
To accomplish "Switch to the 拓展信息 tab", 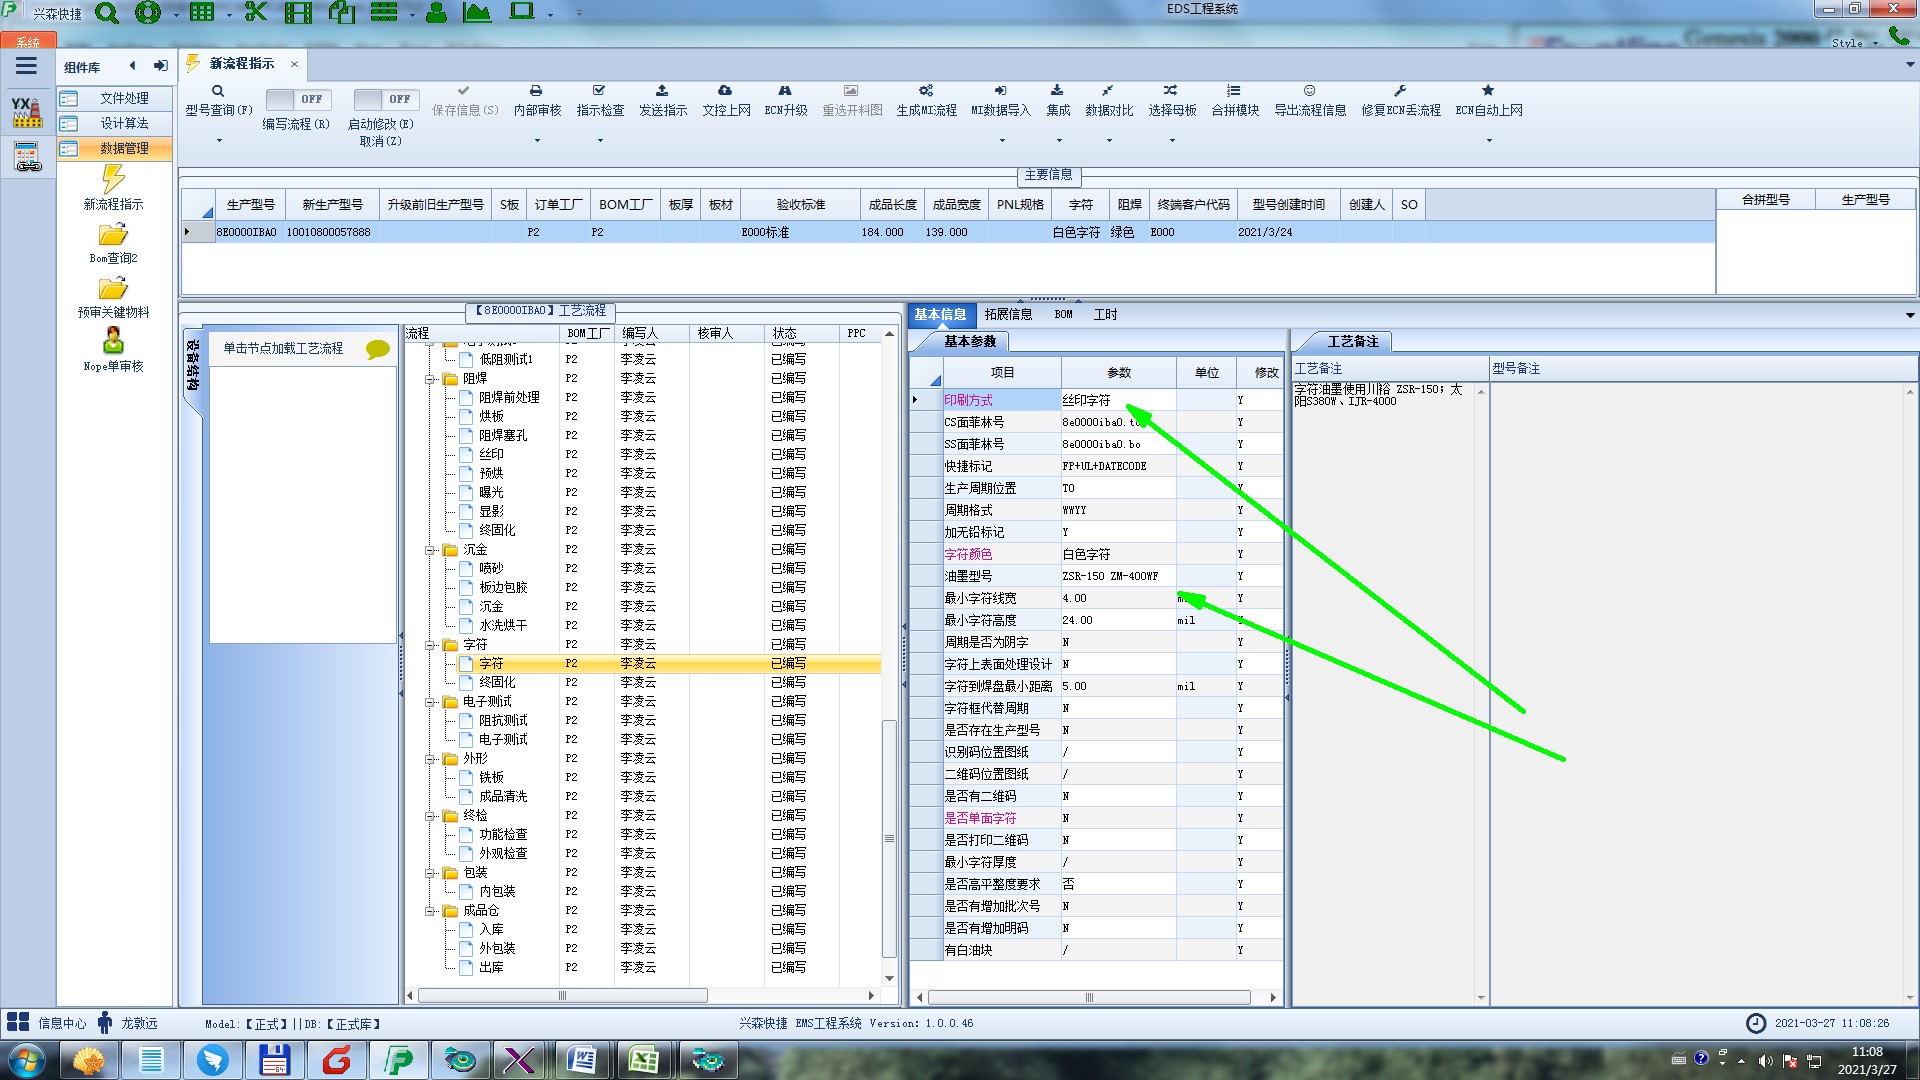I will [1008, 314].
